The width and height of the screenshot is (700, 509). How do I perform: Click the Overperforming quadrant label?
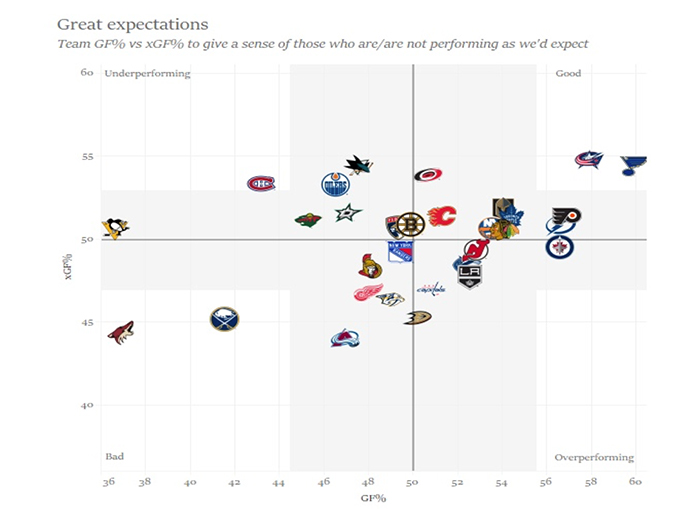pos(594,458)
